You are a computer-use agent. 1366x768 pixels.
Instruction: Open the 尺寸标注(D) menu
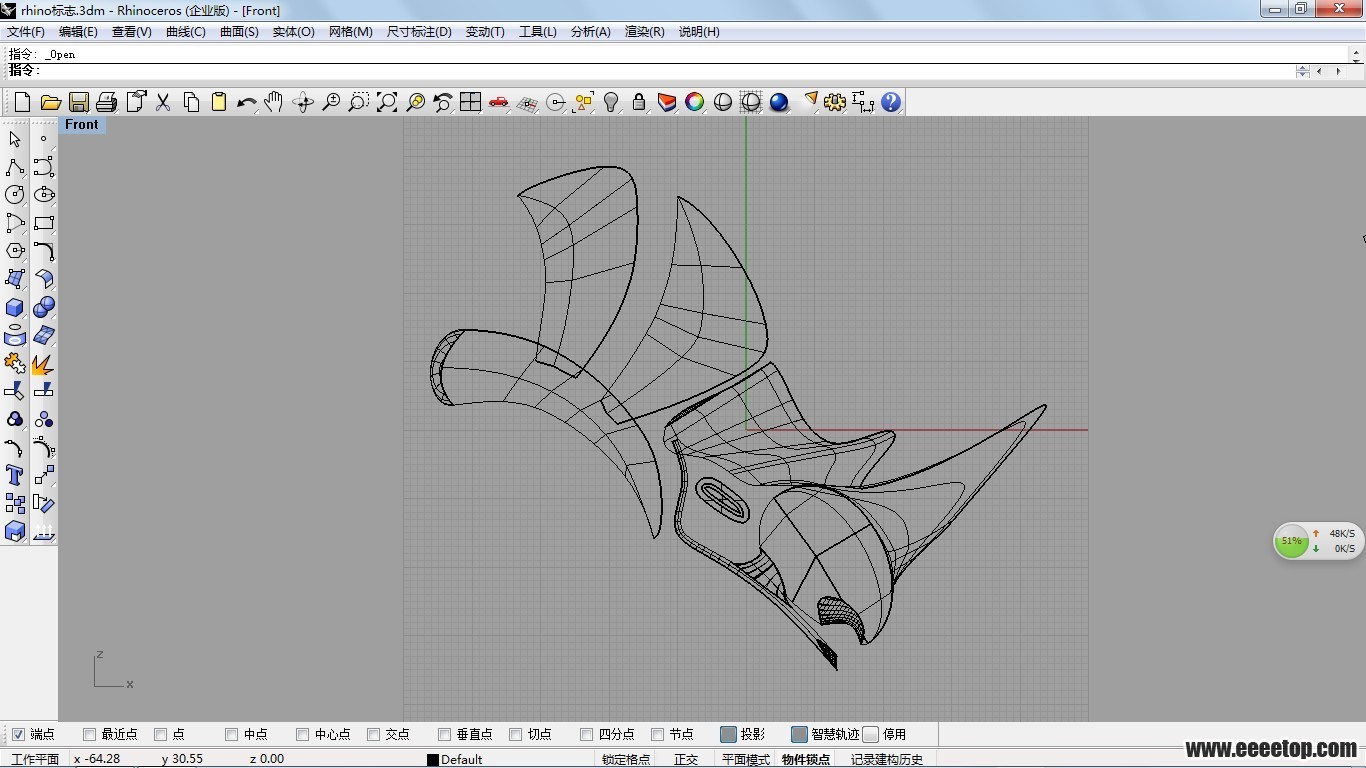point(419,32)
